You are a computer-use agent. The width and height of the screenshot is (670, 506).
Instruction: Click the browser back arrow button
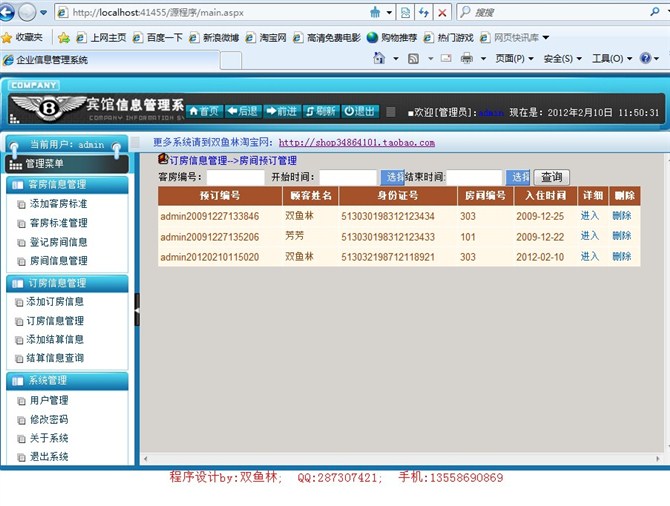6,12
